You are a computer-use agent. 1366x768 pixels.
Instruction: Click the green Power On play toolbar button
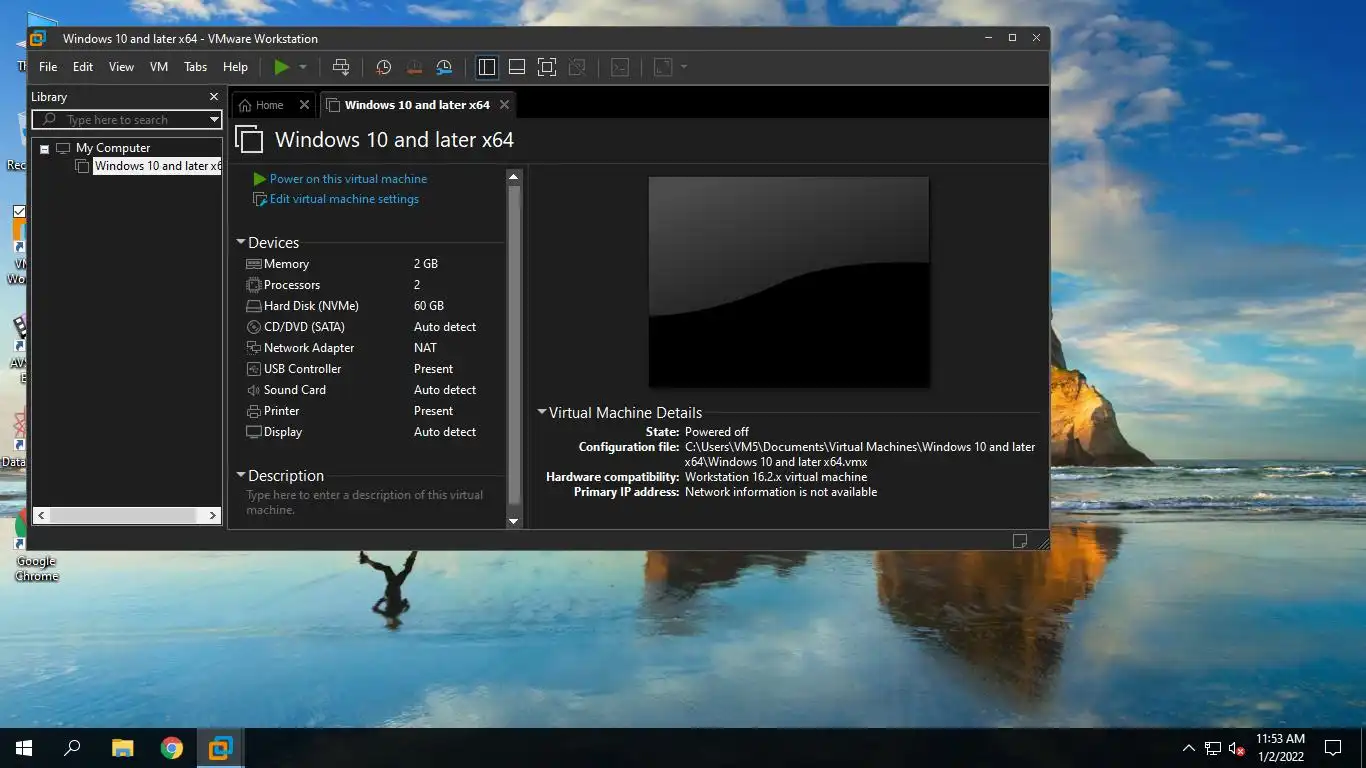[x=282, y=67]
